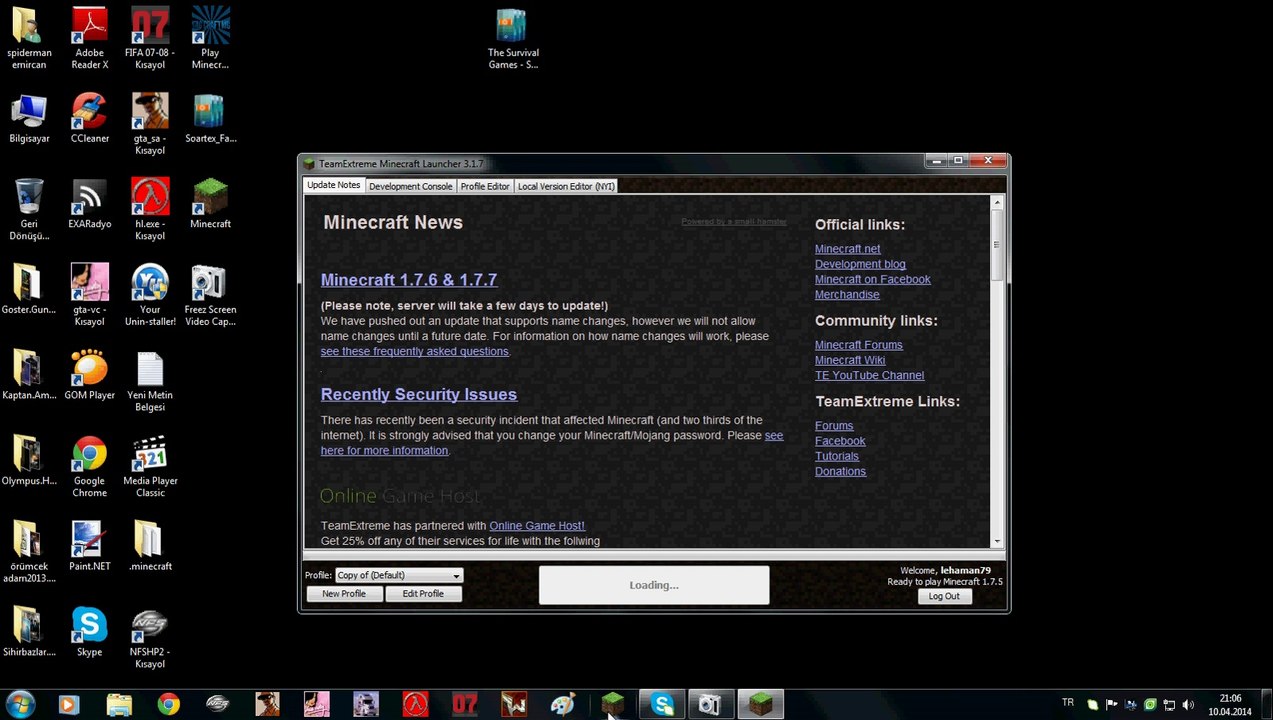Screen dimensions: 1273x720
Task: Open hl.exe Half-Life desktop shortcut
Action: pyautogui.click(x=150, y=210)
